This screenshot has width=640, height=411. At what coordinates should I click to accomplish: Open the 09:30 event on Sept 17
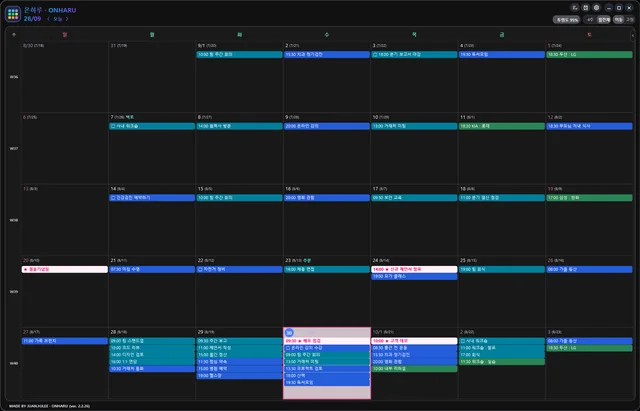click(x=414, y=198)
